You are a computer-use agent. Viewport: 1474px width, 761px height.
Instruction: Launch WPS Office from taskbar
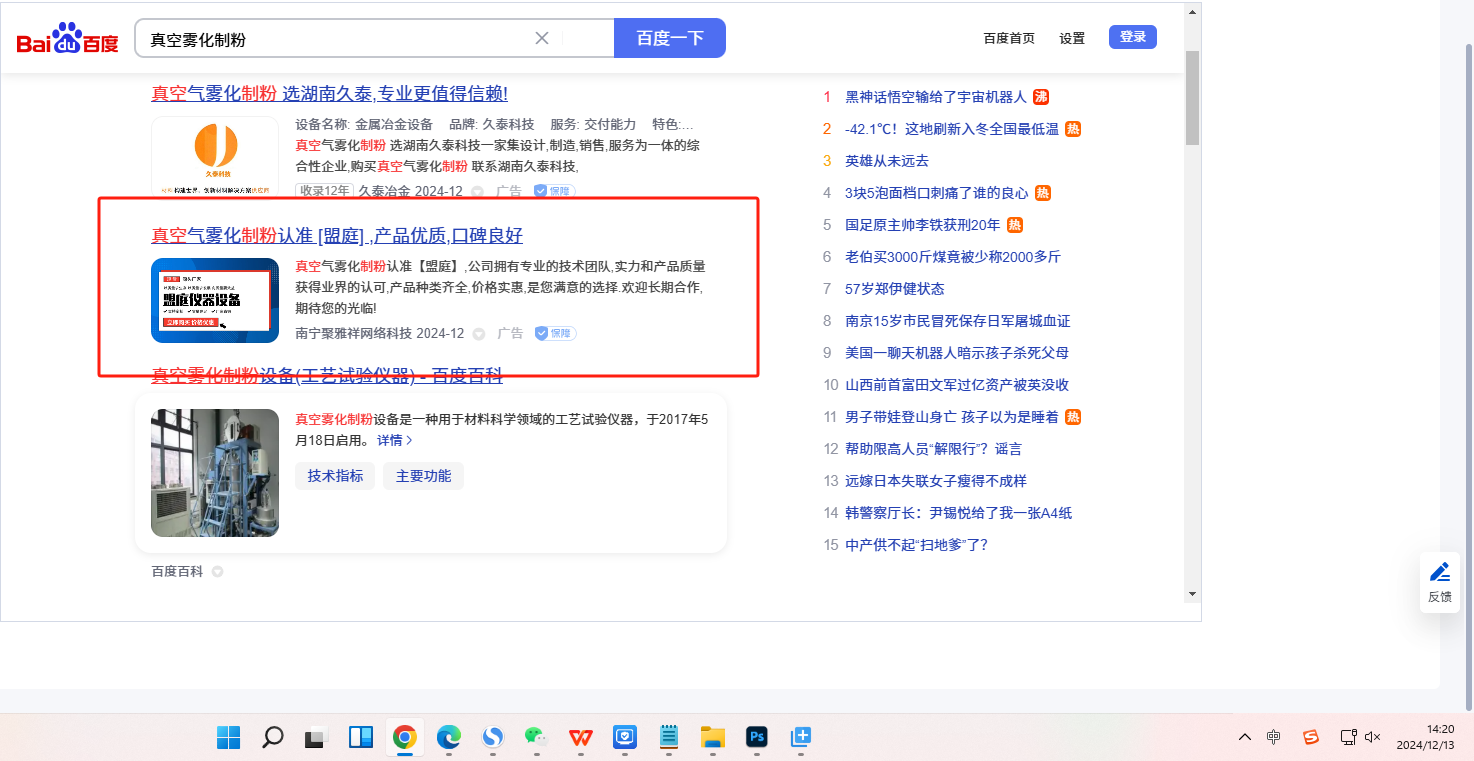point(580,738)
